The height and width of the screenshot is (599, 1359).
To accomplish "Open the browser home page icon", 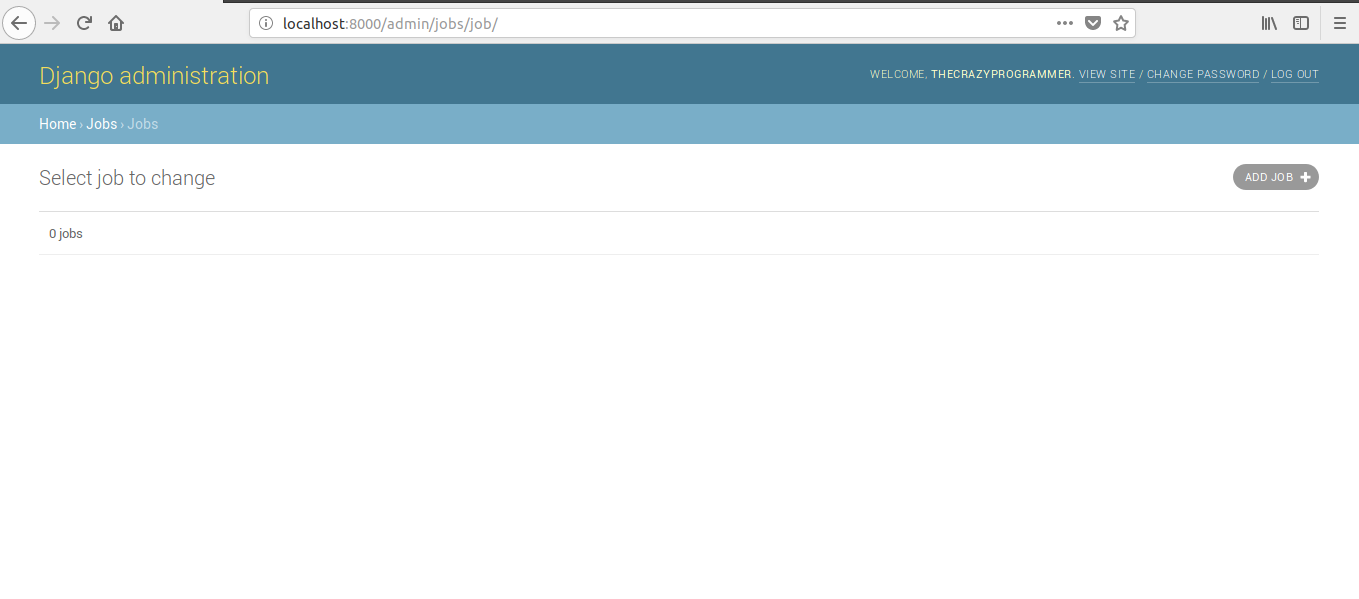I will (x=116, y=23).
